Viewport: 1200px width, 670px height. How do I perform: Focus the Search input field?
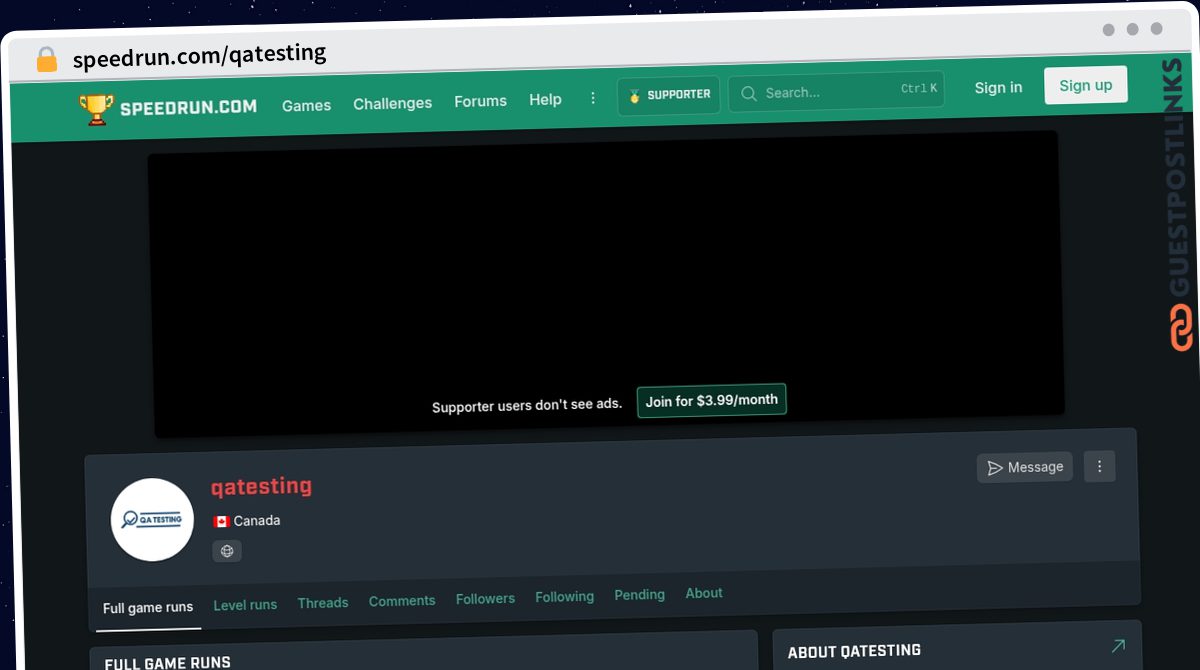coord(836,91)
